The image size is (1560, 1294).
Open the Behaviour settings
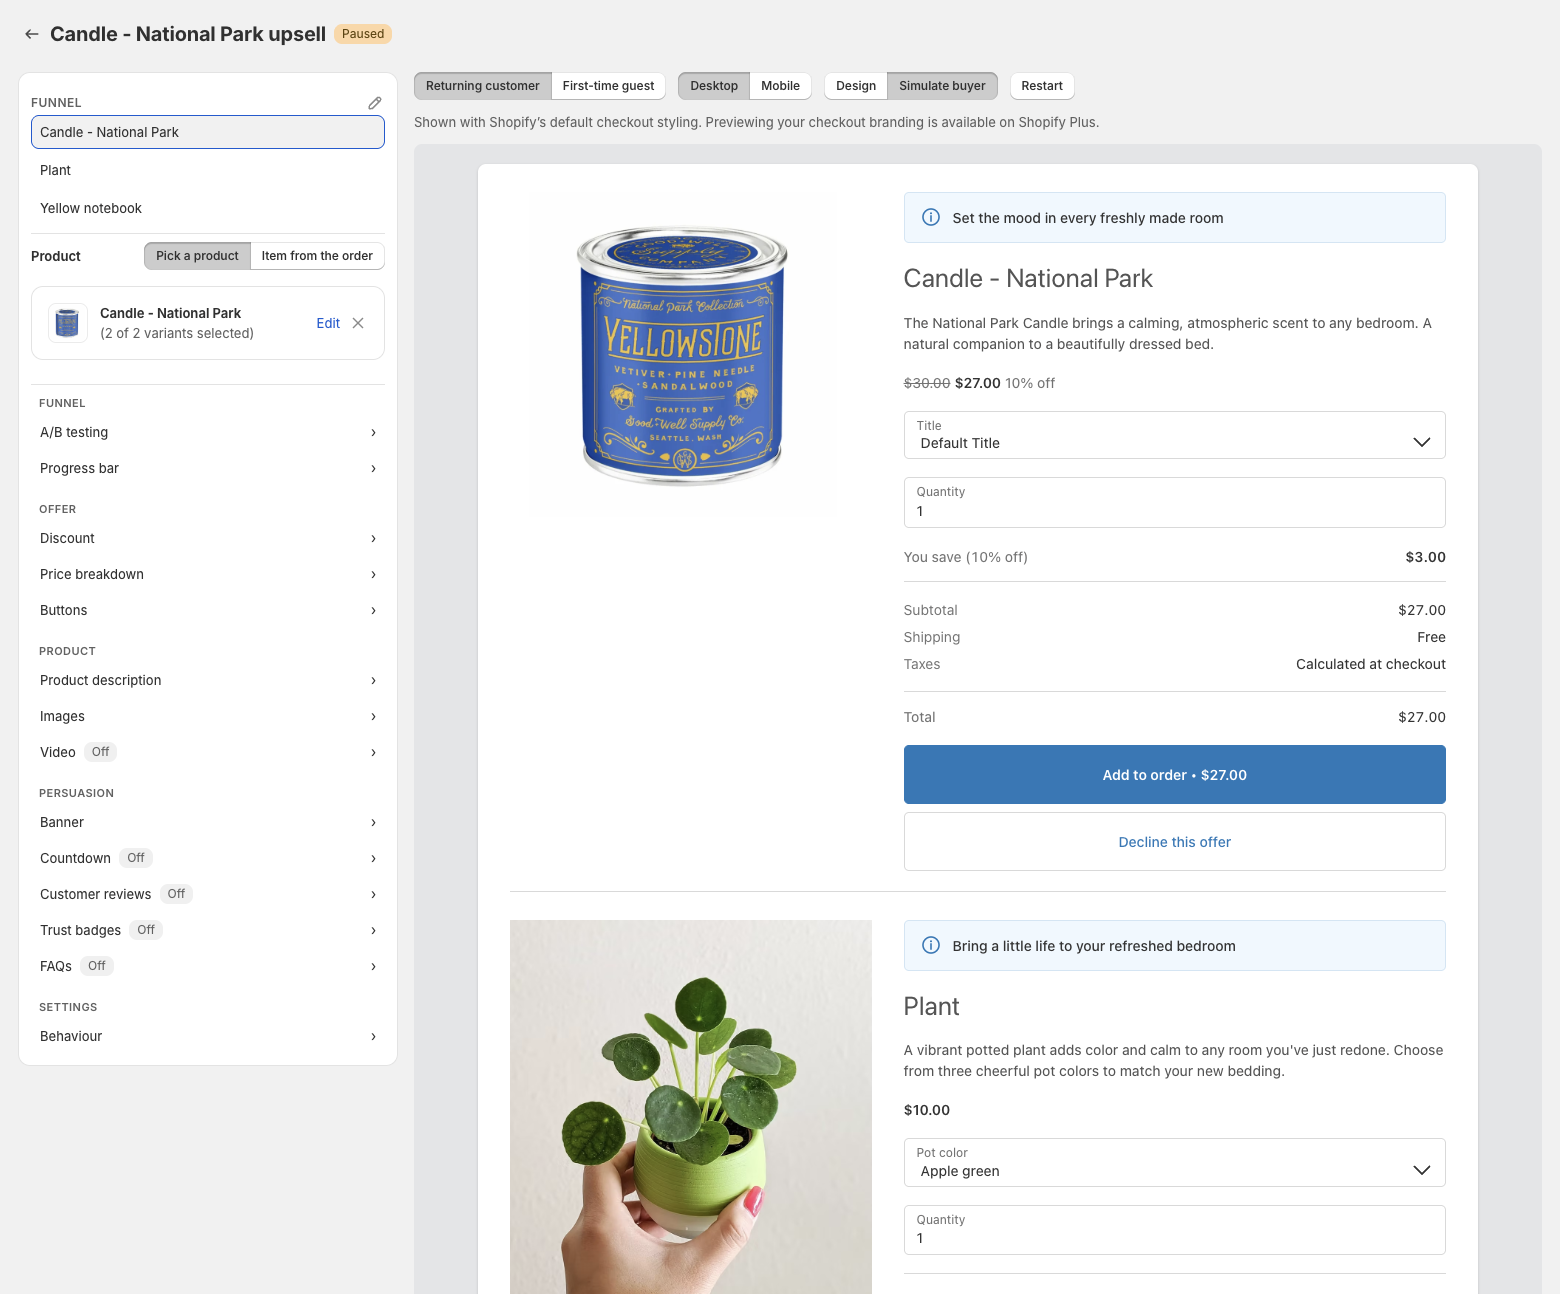[208, 1036]
